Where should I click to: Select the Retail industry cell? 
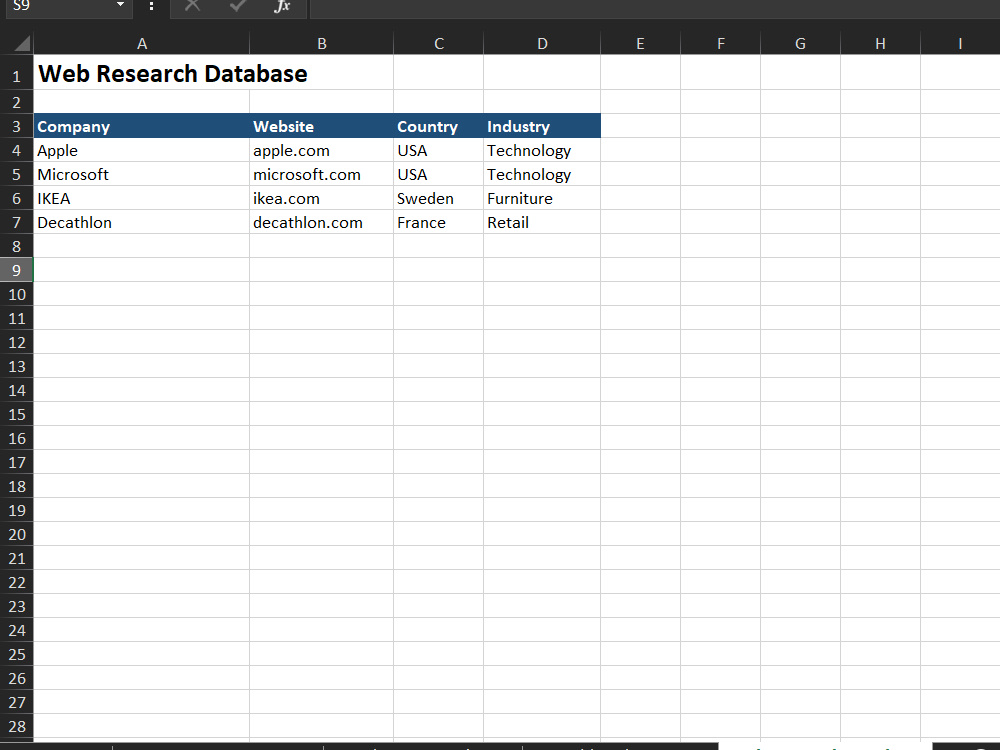pos(542,223)
